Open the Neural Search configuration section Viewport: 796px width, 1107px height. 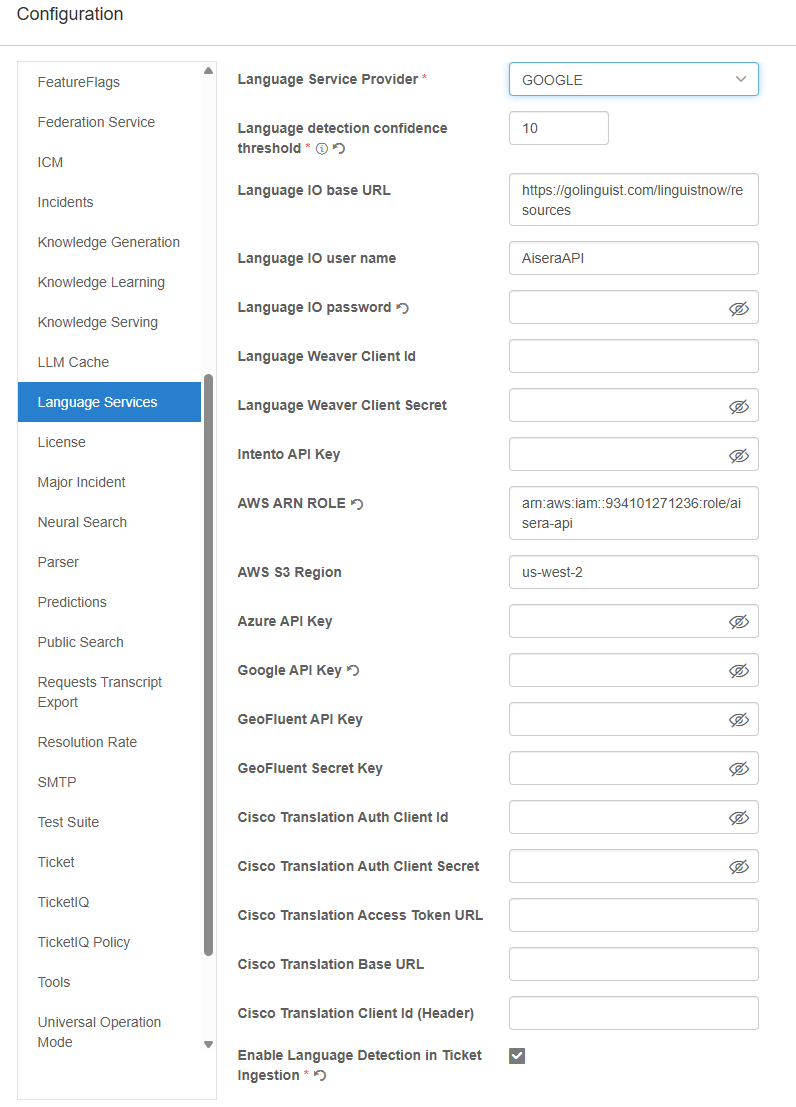pyautogui.click(x=82, y=522)
